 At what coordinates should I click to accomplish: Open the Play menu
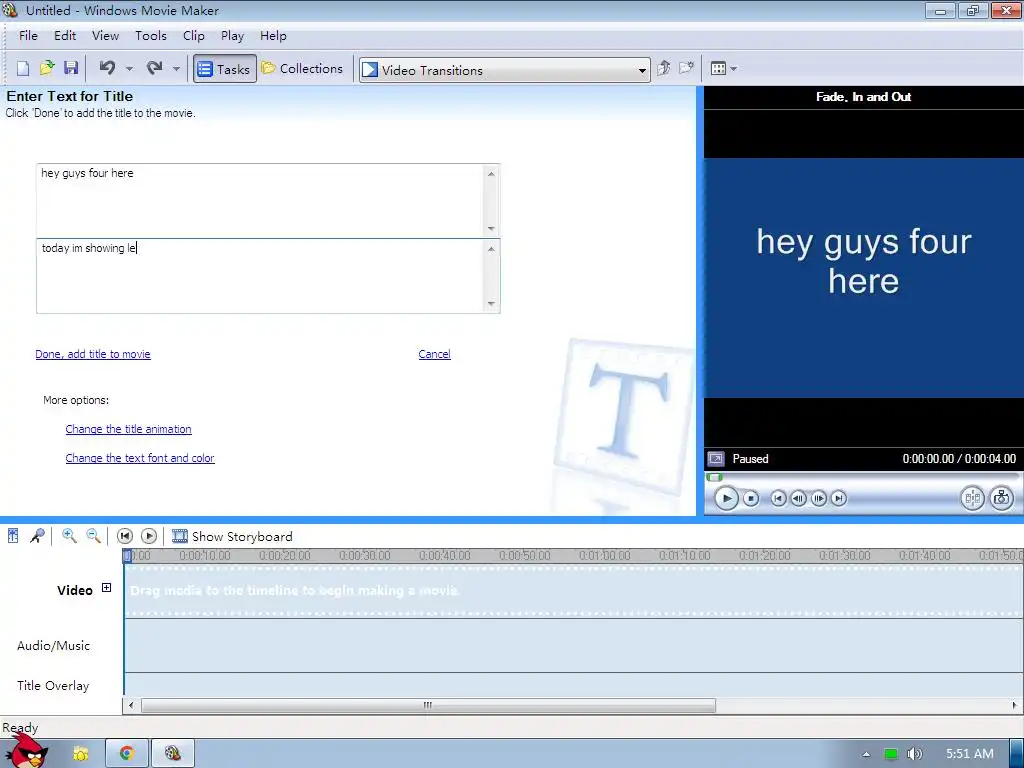(x=232, y=36)
